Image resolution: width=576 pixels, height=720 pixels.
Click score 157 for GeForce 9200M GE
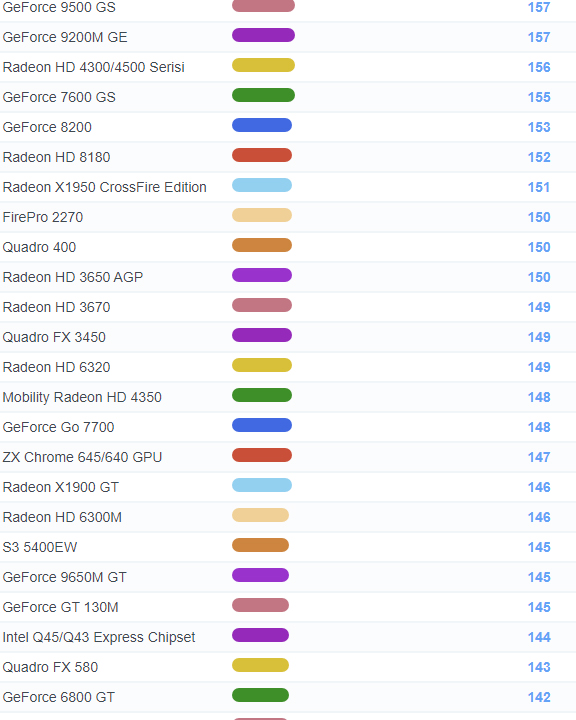pos(539,37)
